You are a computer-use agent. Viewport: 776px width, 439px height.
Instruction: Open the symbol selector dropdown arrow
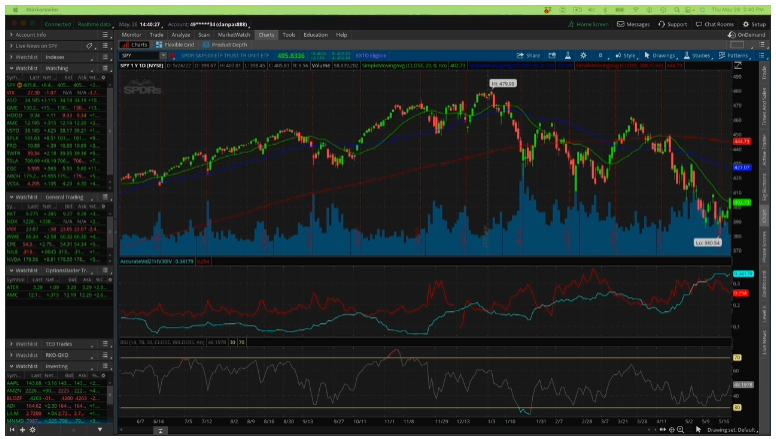[x=163, y=56]
